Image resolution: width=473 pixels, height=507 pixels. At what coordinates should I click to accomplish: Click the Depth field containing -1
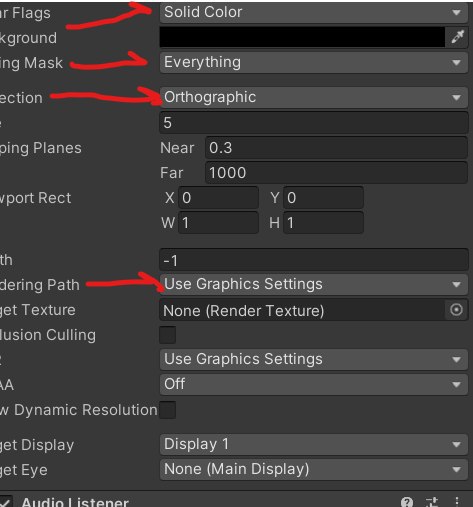pyautogui.click(x=314, y=260)
